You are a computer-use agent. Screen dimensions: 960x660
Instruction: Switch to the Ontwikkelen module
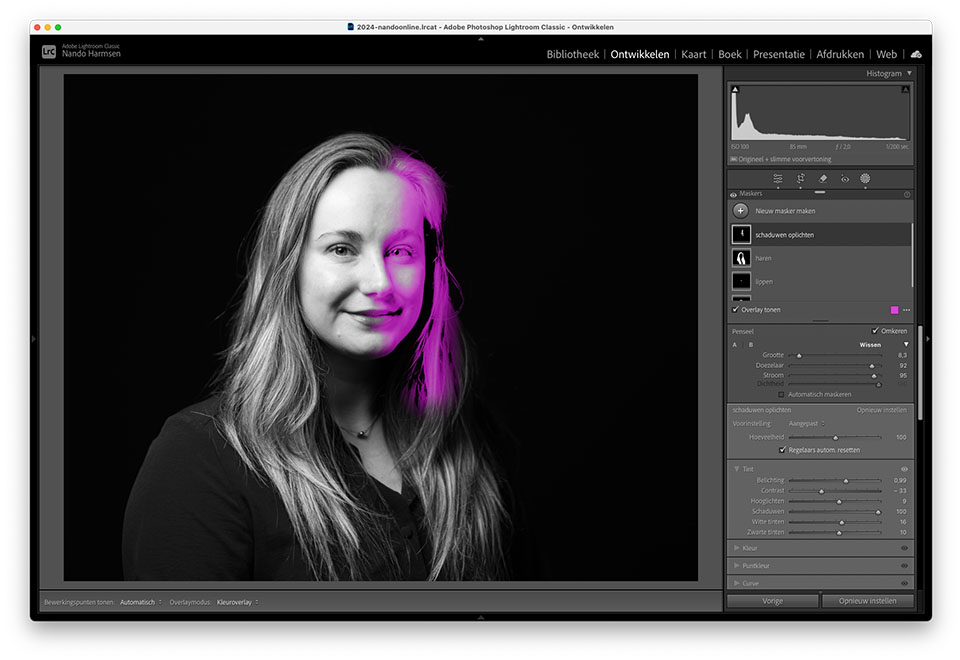point(640,54)
